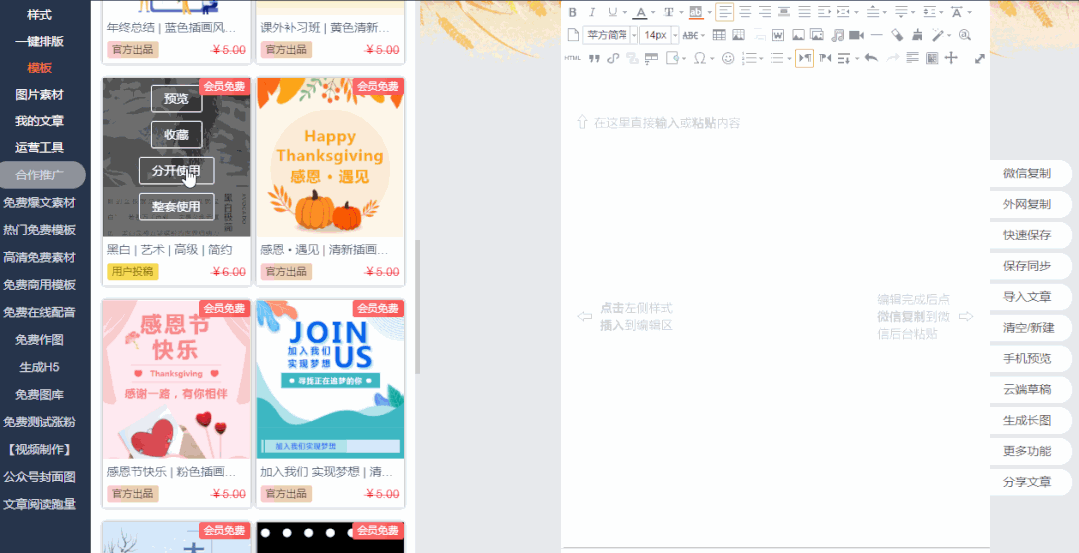This screenshot has height=553, width=1079.
Task: Open the 样式 menu in sidebar
Action: (39, 14)
